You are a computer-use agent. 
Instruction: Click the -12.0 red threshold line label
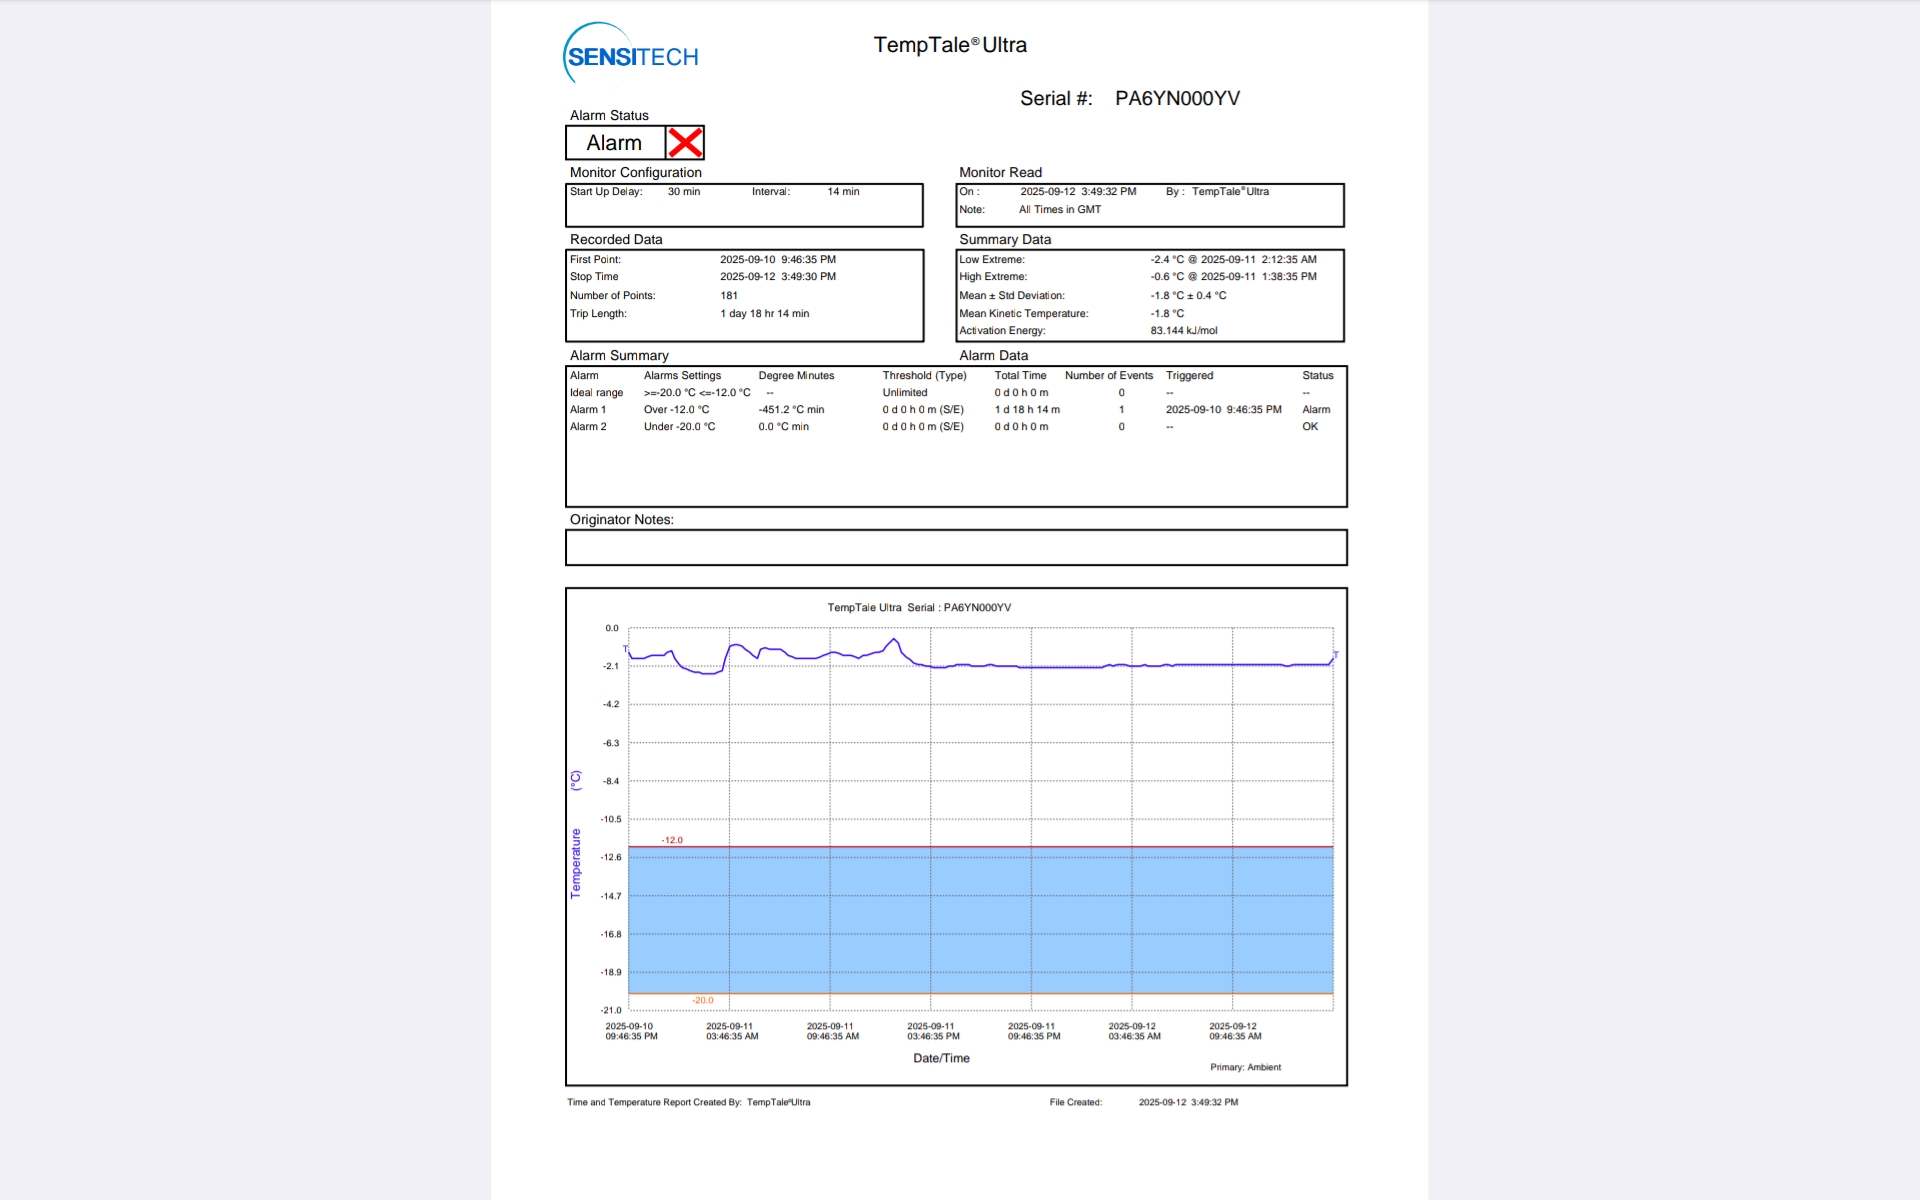coord(672,840)
